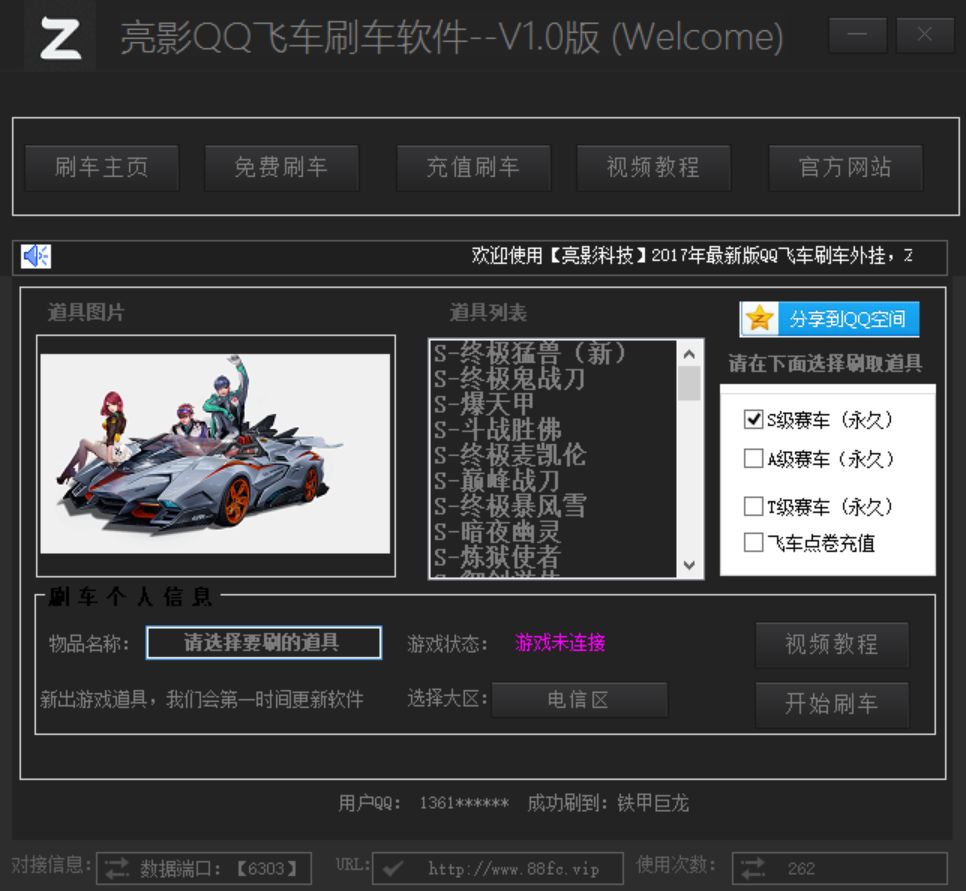Viewport: 966px width, 891px height.
Task: Go to 充值刷车 tab
Action: click(x=473, y=167)
